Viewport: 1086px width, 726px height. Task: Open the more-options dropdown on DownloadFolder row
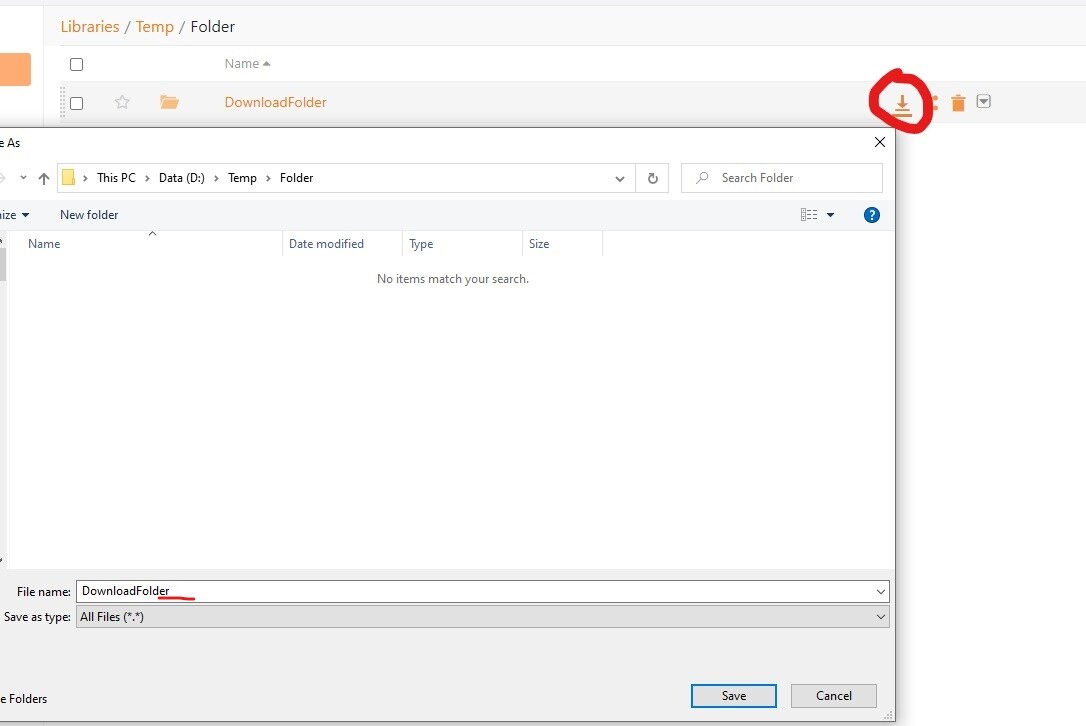tap(984, 102)
